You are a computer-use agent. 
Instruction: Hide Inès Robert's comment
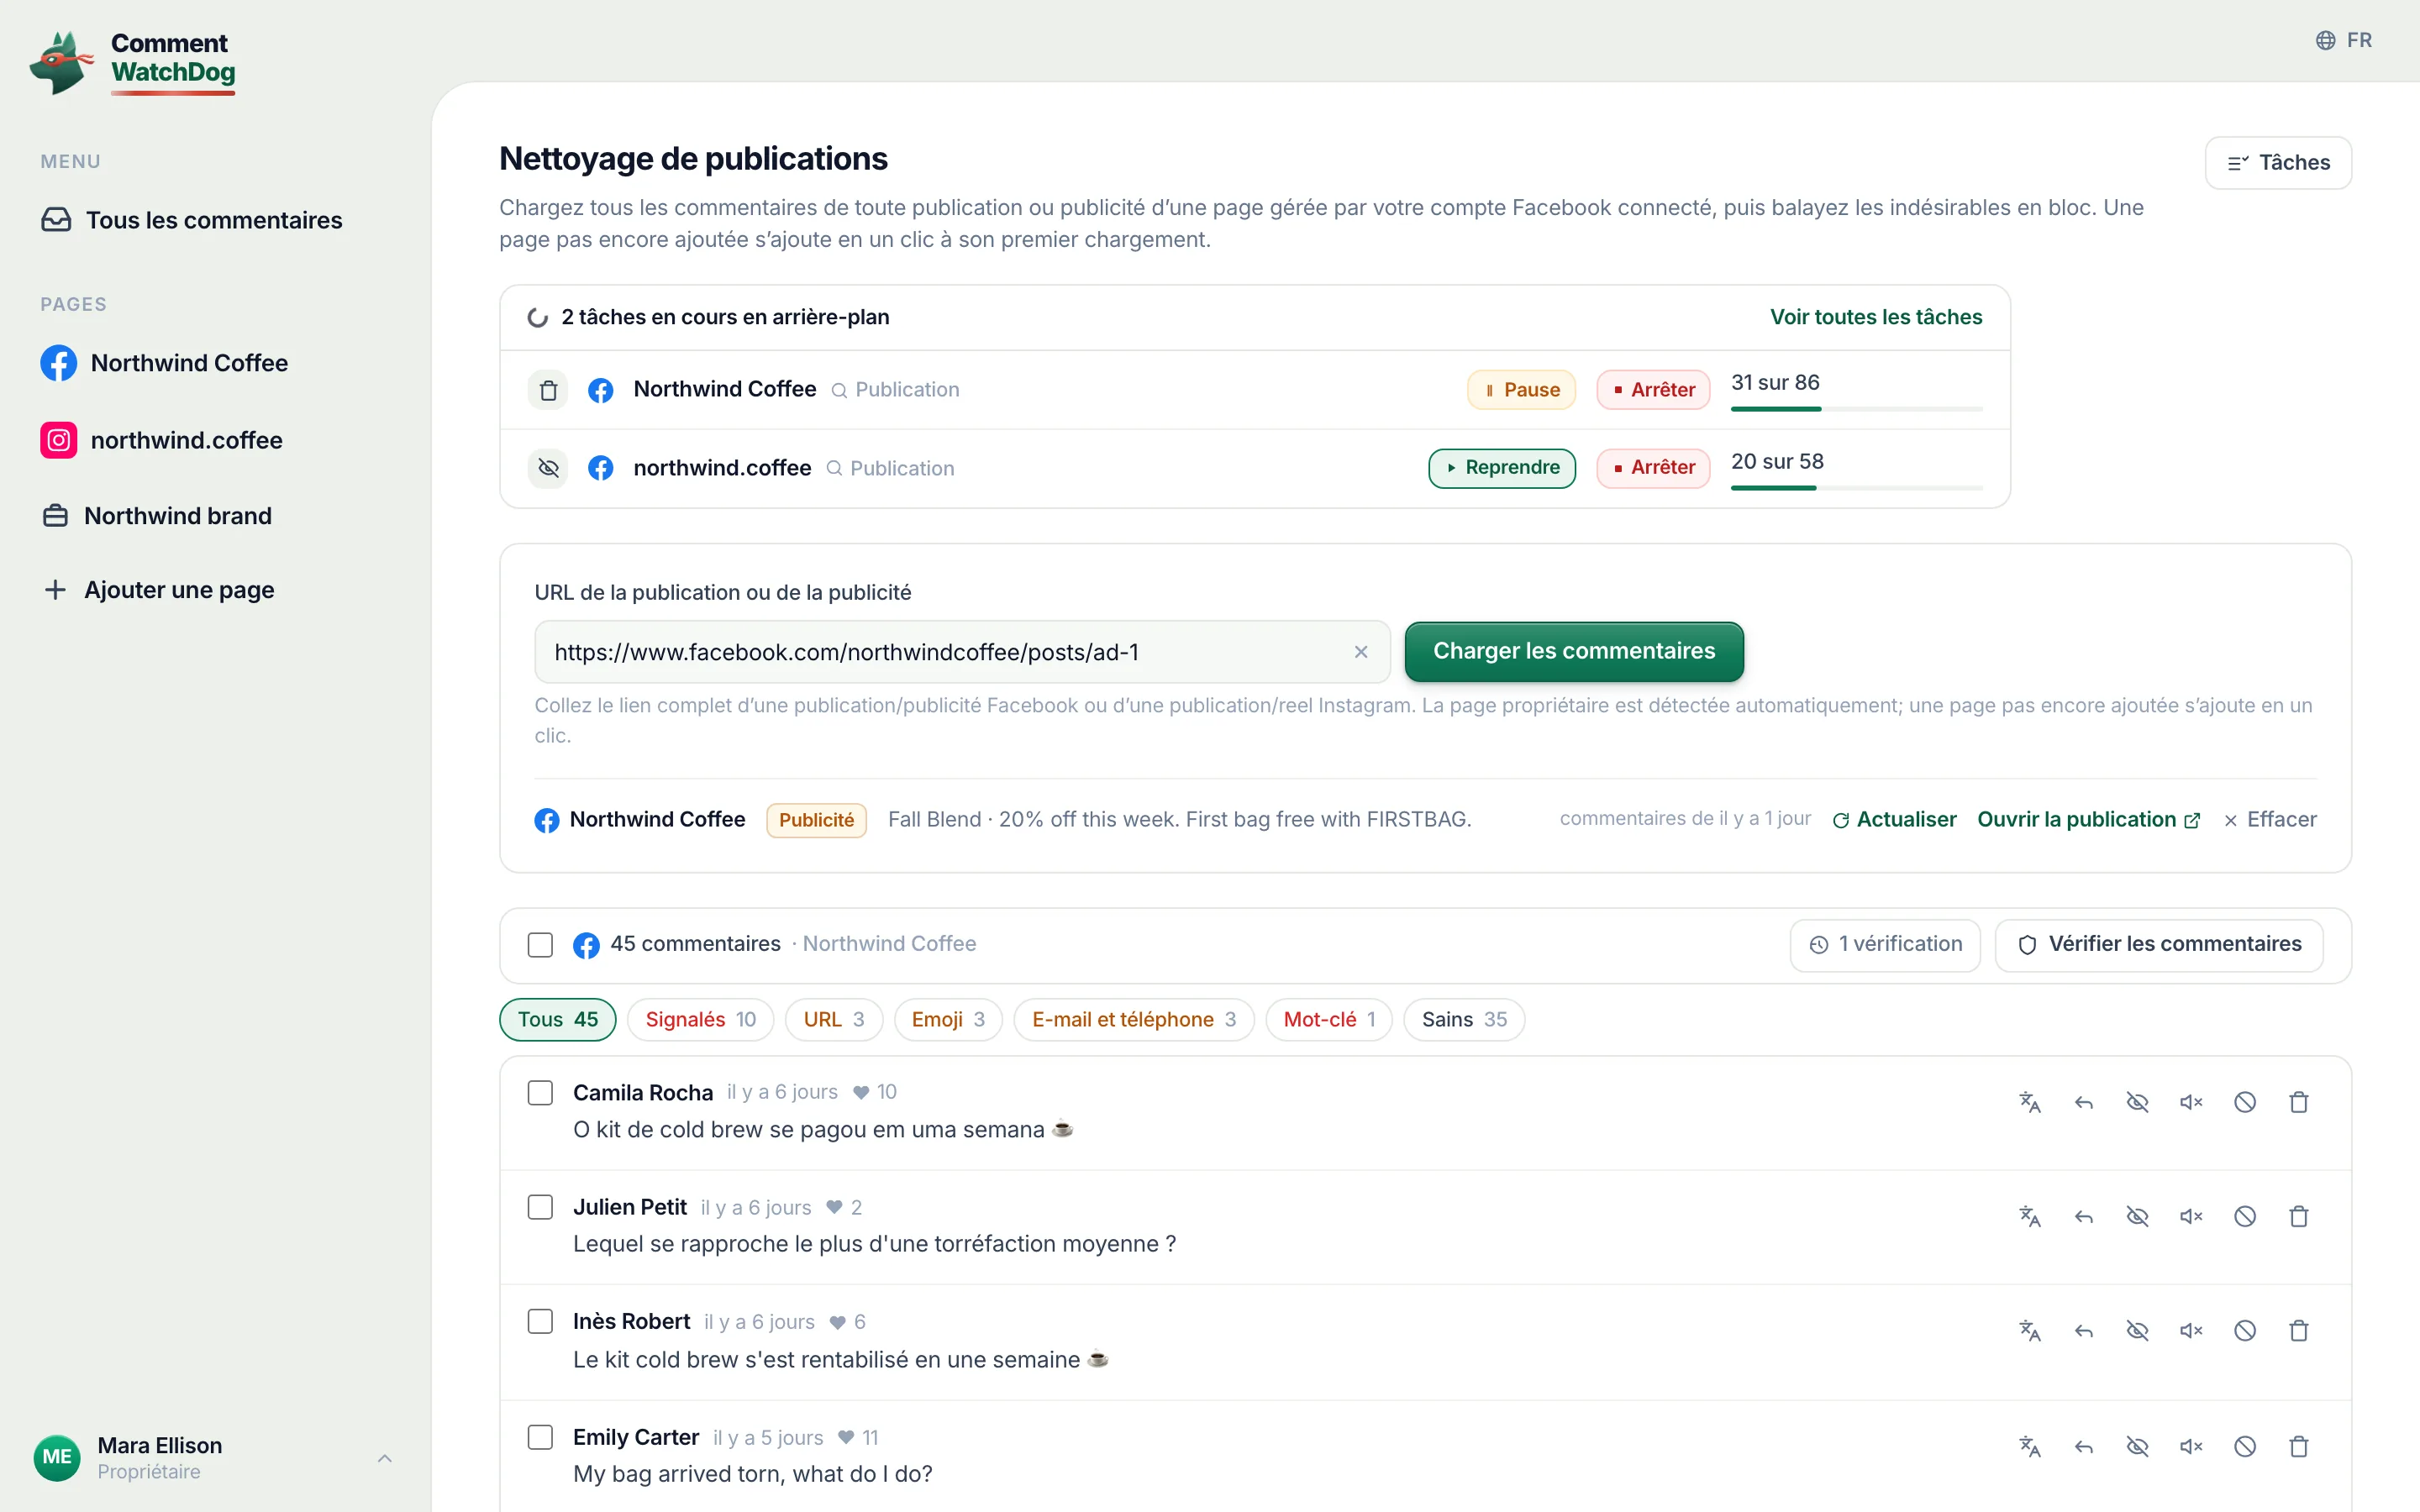tap(2137, 1331)
